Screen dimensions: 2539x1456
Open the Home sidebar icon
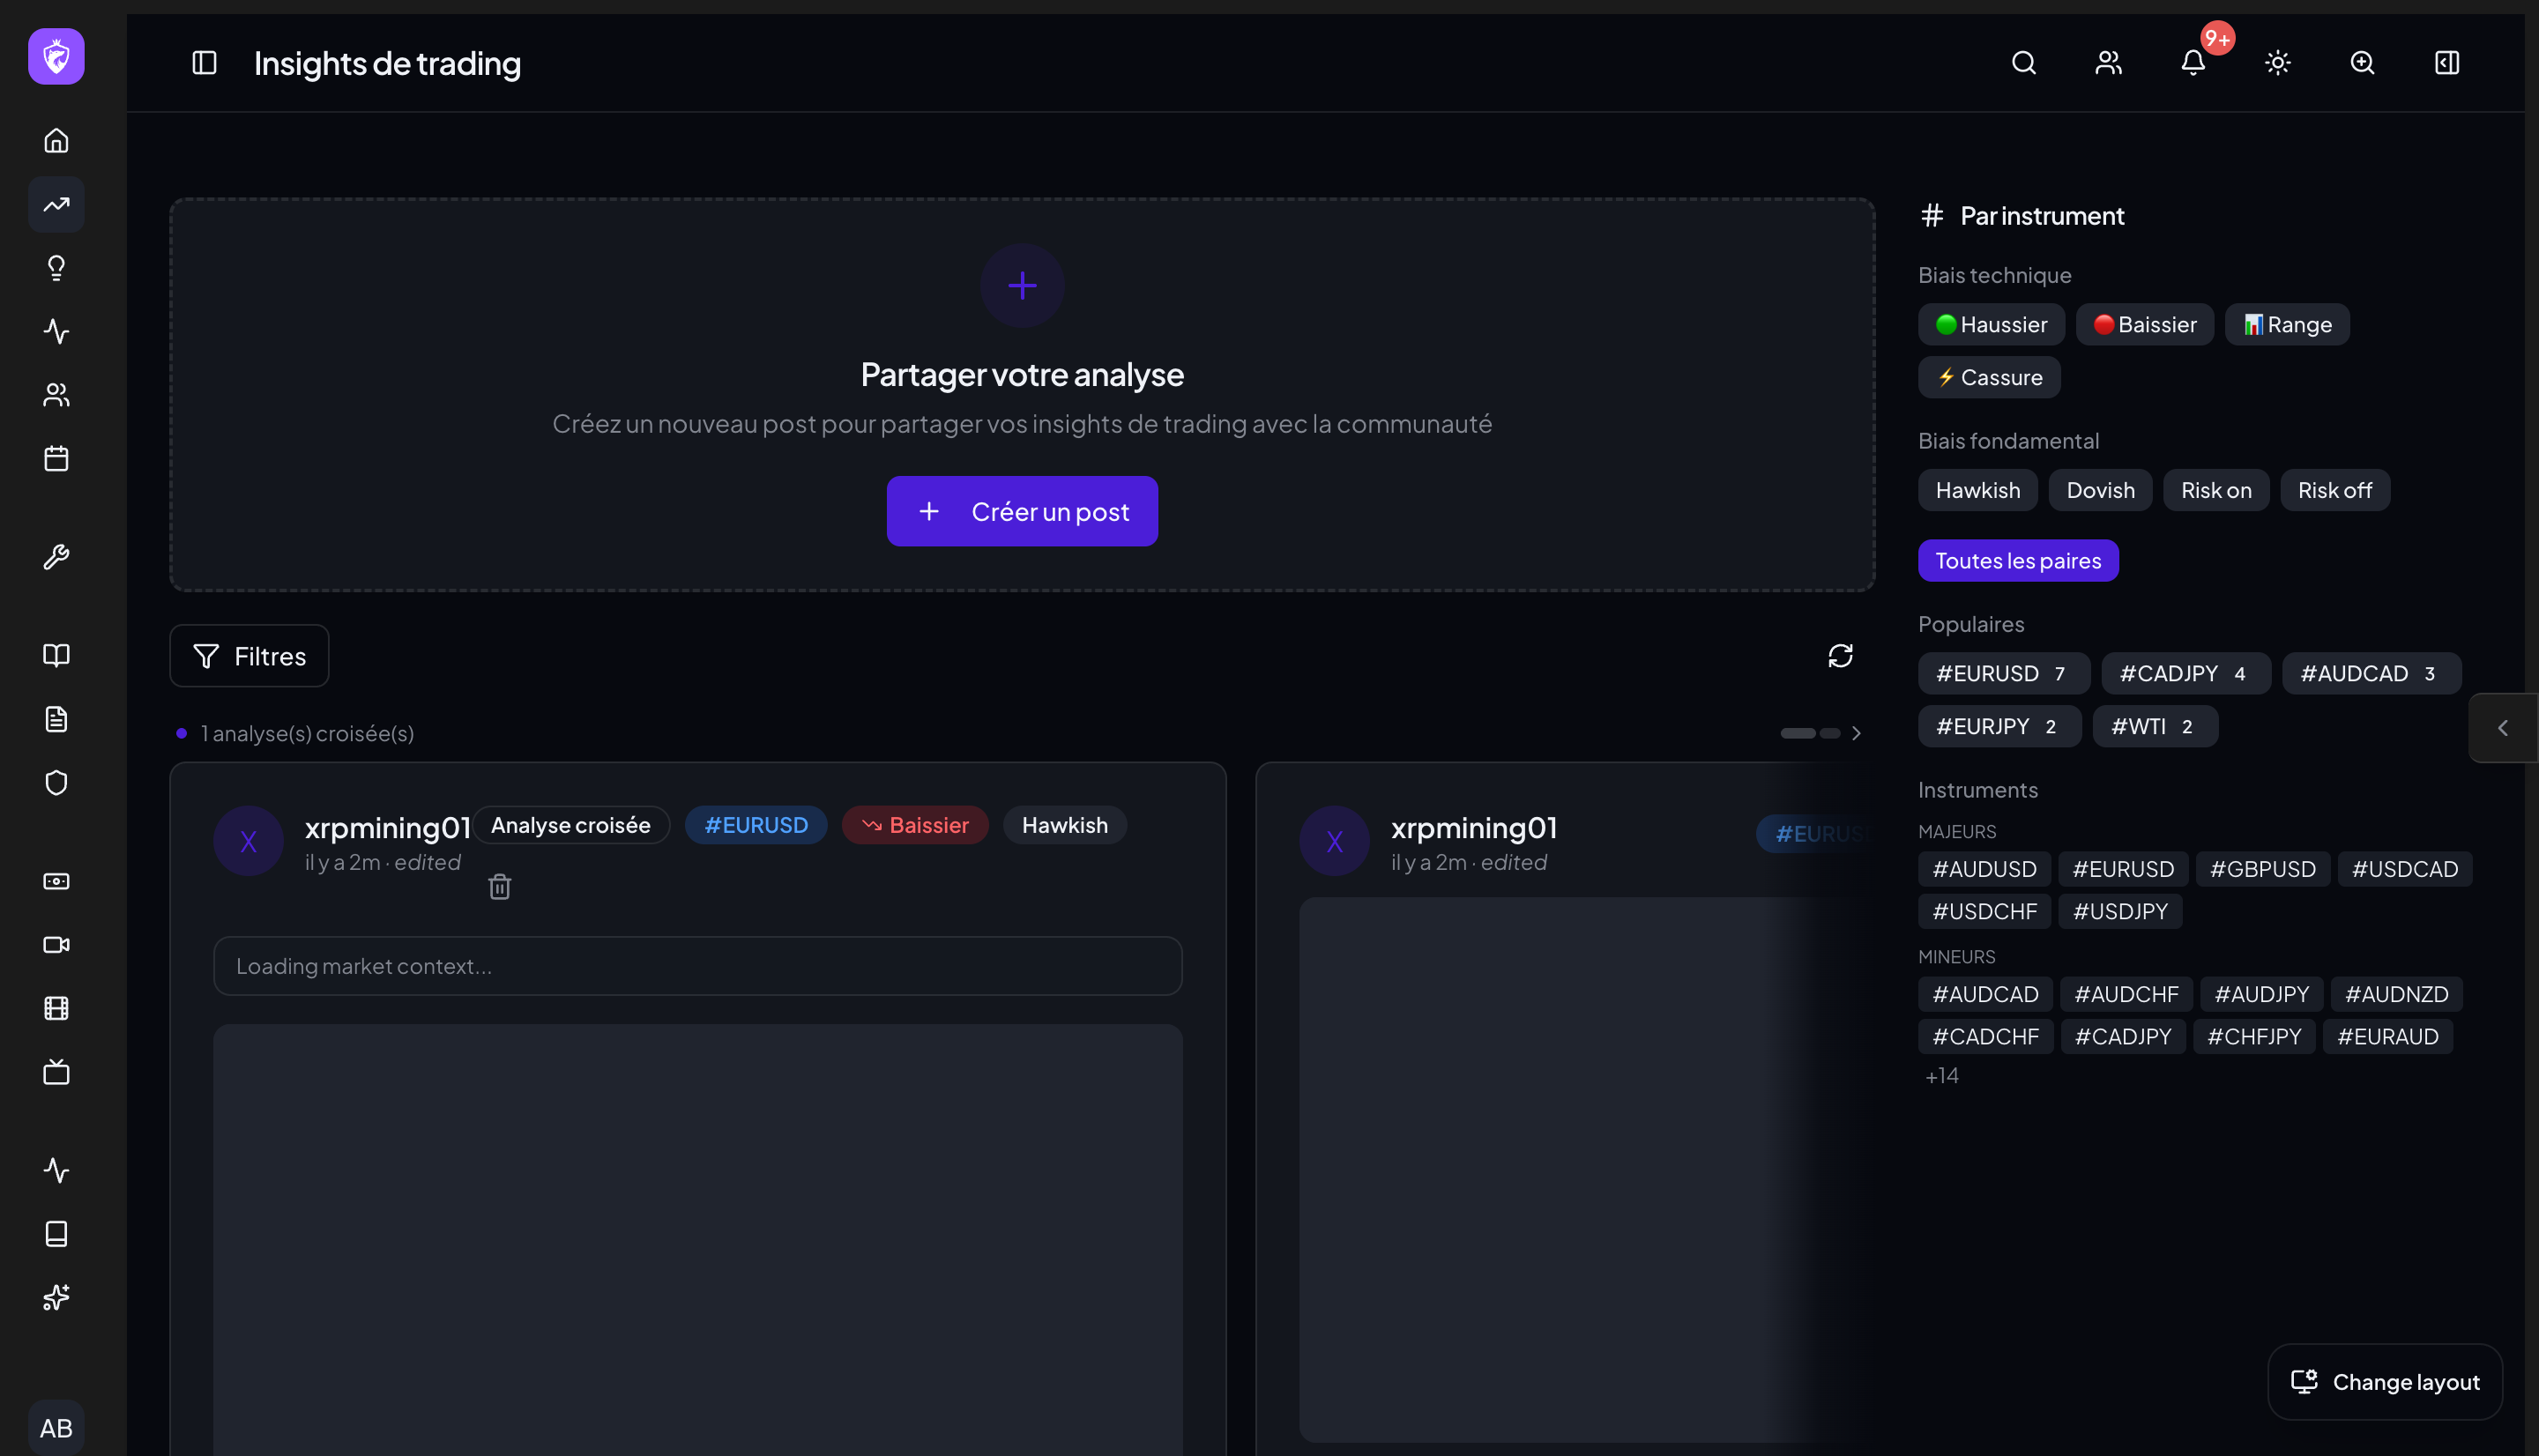(x=56, y=141)
